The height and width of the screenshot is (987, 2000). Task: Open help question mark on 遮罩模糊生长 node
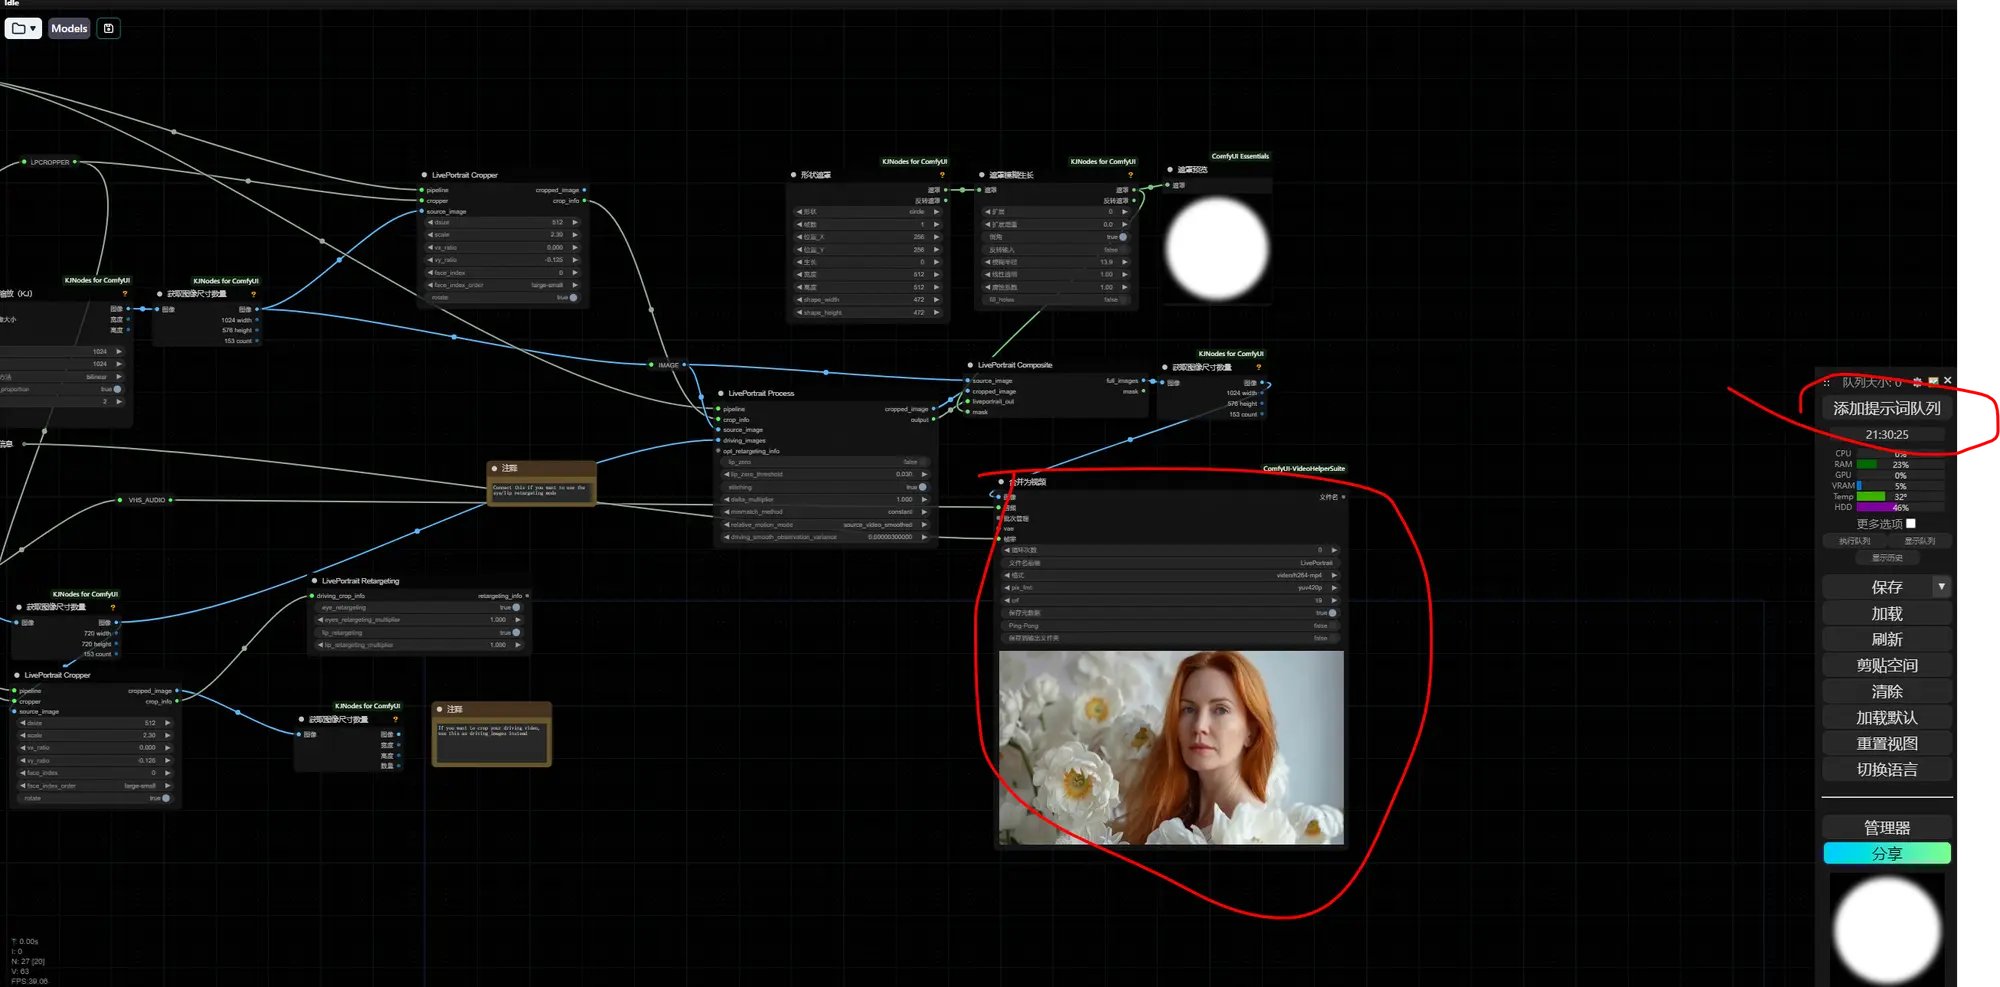tap(1130, 175)
